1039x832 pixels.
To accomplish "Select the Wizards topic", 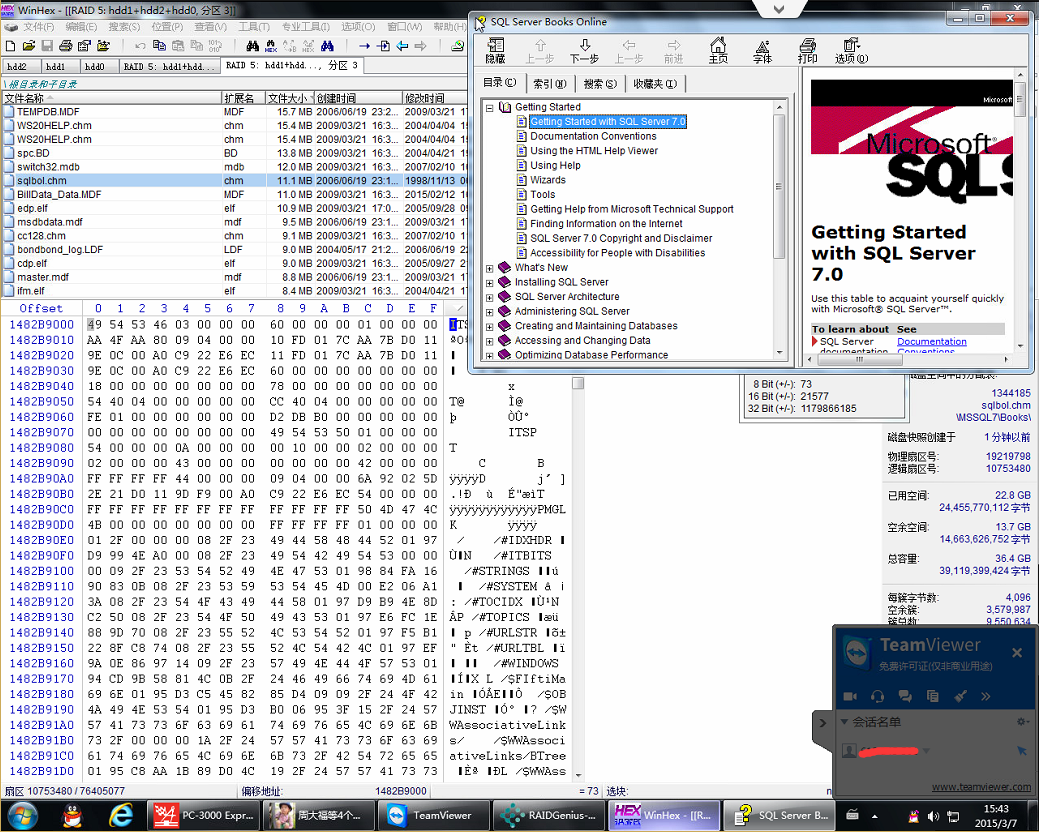I will coord(548,180).
